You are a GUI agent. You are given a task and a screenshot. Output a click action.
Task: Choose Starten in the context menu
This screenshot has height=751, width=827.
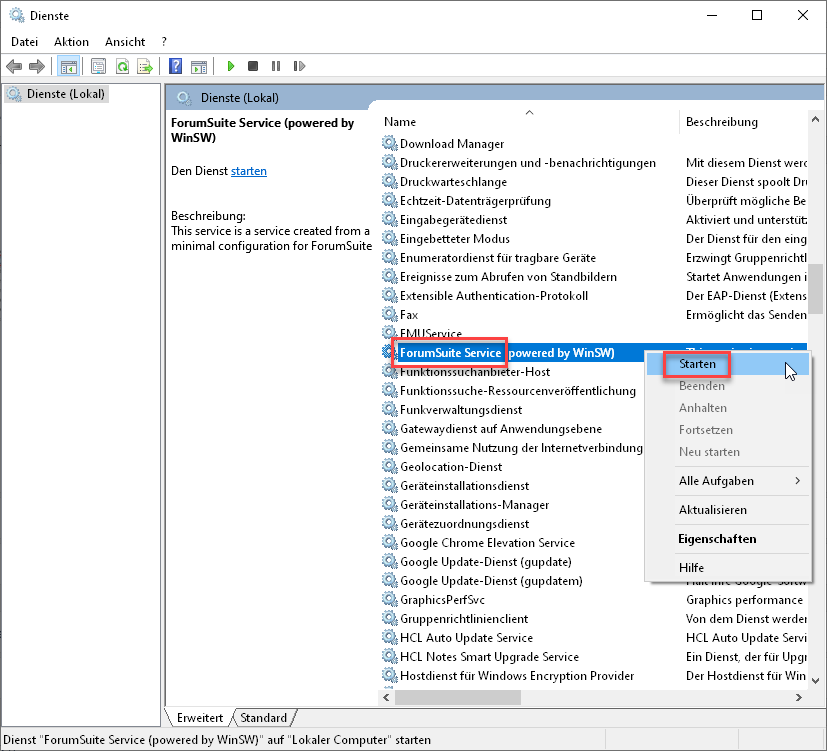pyautogui.click(x=697, y=364)
